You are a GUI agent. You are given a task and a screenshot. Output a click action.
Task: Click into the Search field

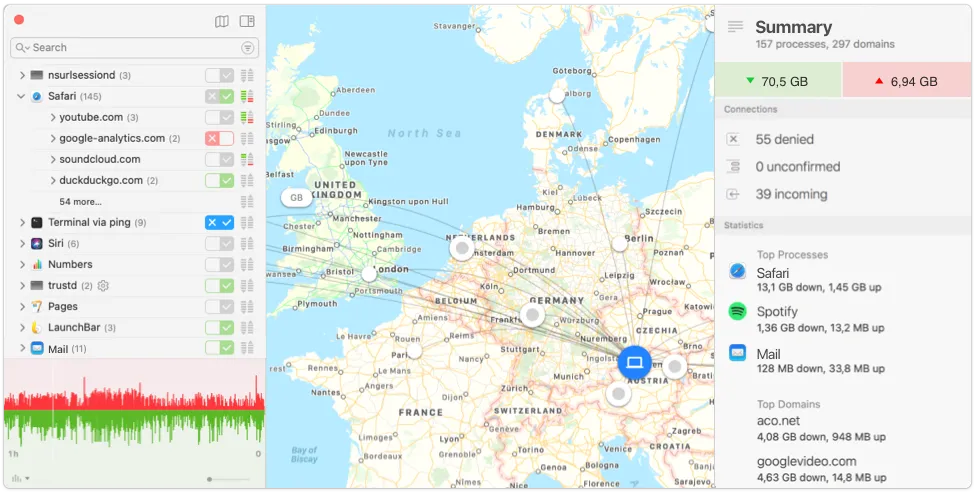(x=134, y=48)
